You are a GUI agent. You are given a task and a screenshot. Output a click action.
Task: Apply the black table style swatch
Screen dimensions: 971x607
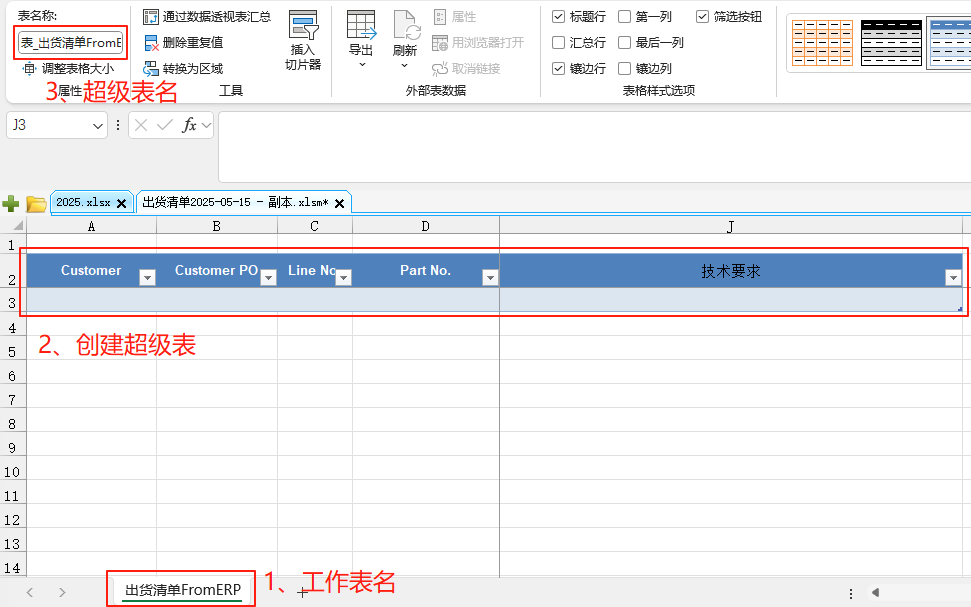[891, 43]
